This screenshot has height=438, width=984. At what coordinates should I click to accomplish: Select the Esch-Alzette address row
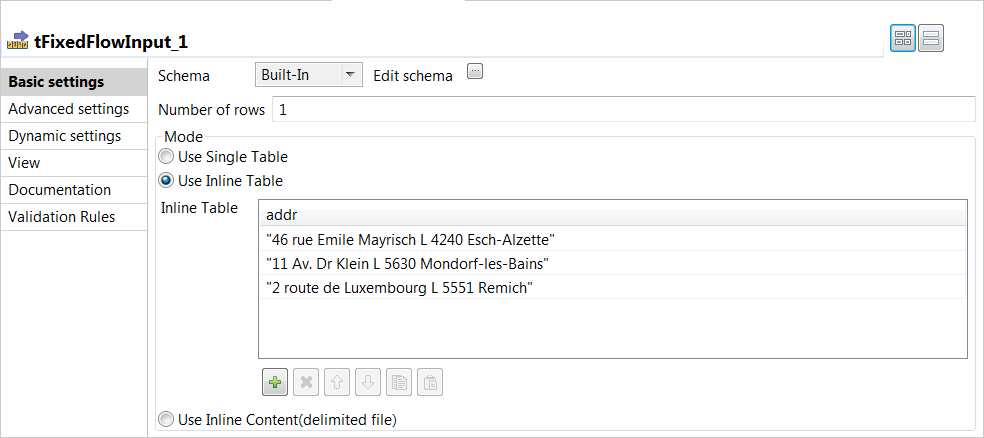411,239
